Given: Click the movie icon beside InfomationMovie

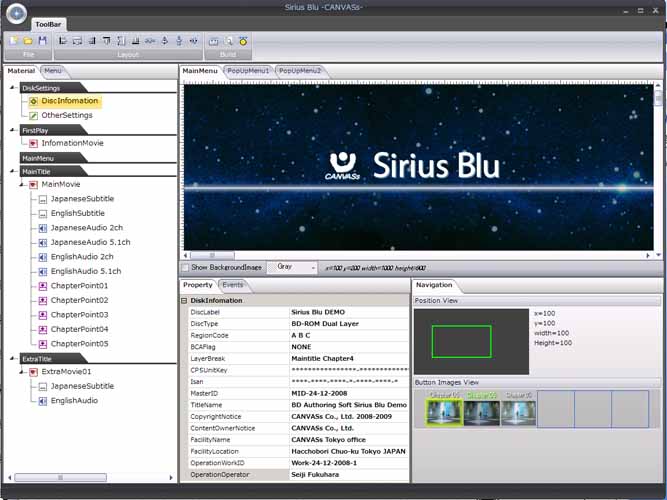Looking at the screenshot, I should (x=34, y=143).
